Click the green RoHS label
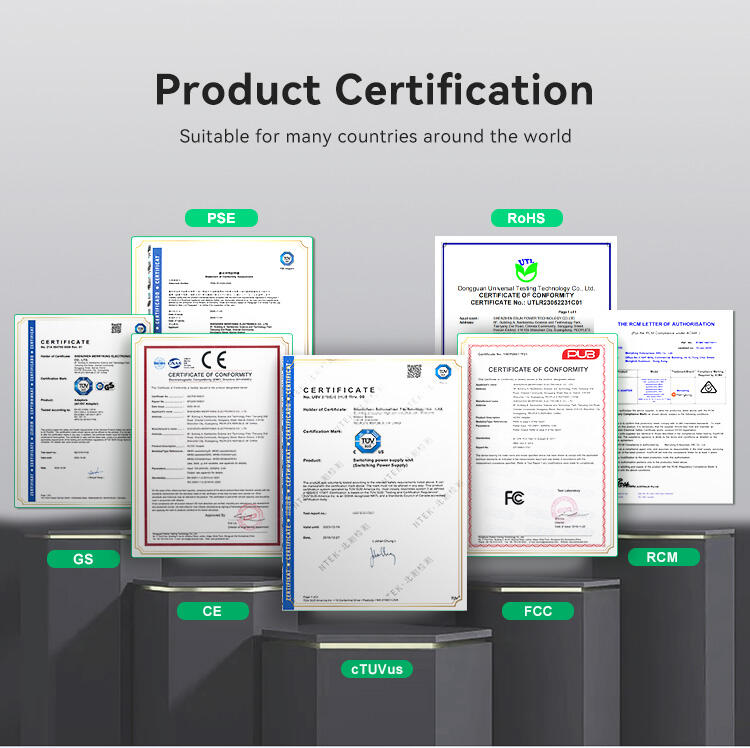This screenshot has width=750, height=748. [526, 218]
